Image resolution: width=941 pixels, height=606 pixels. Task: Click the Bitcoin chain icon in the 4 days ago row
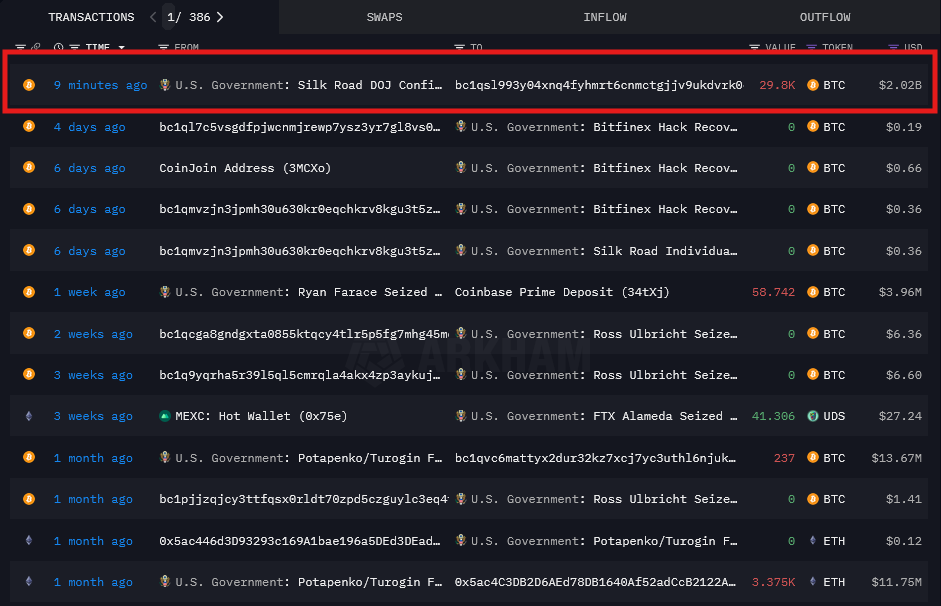click(x=29, y=127)
